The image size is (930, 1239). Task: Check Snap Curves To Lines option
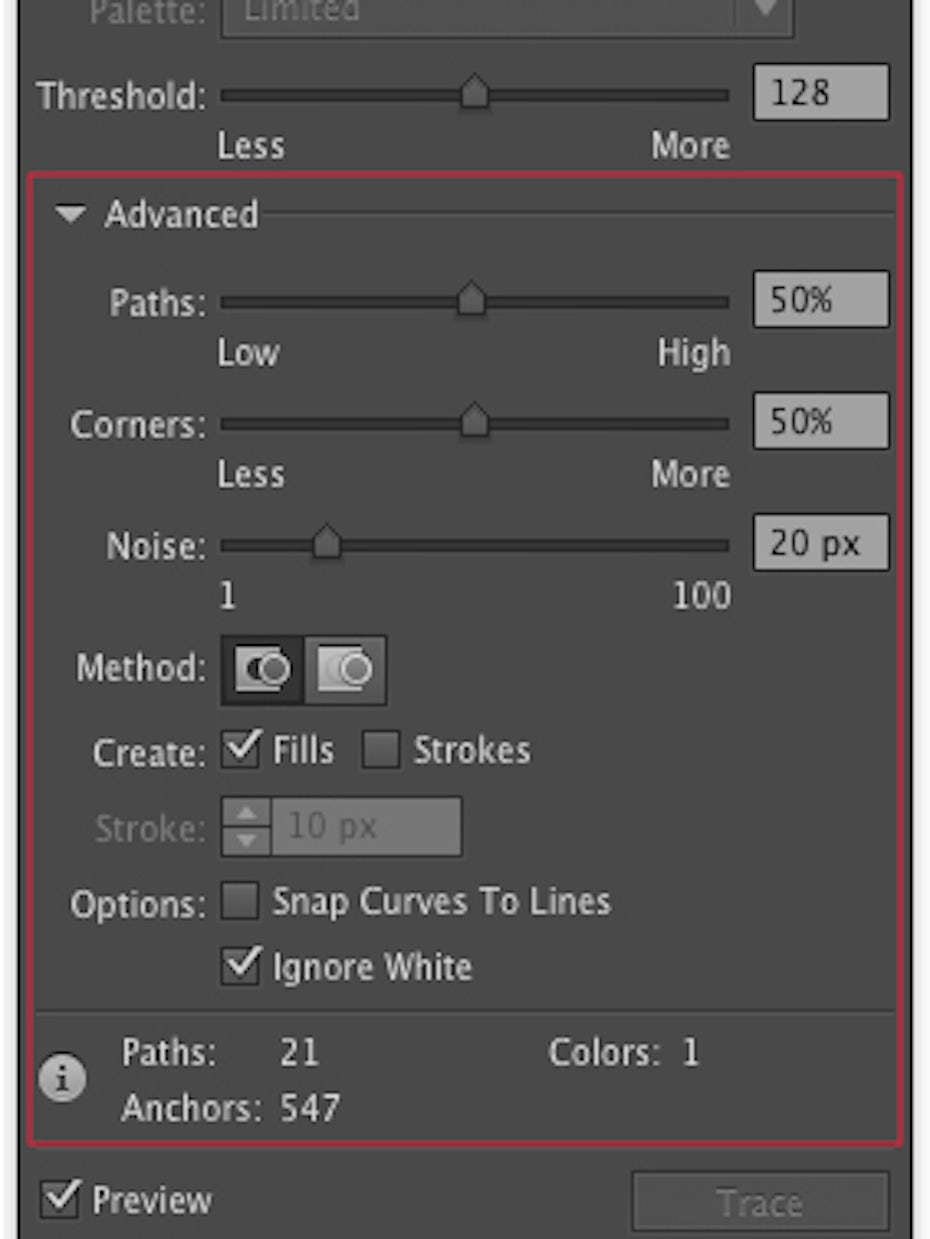[x=240, y=901]
